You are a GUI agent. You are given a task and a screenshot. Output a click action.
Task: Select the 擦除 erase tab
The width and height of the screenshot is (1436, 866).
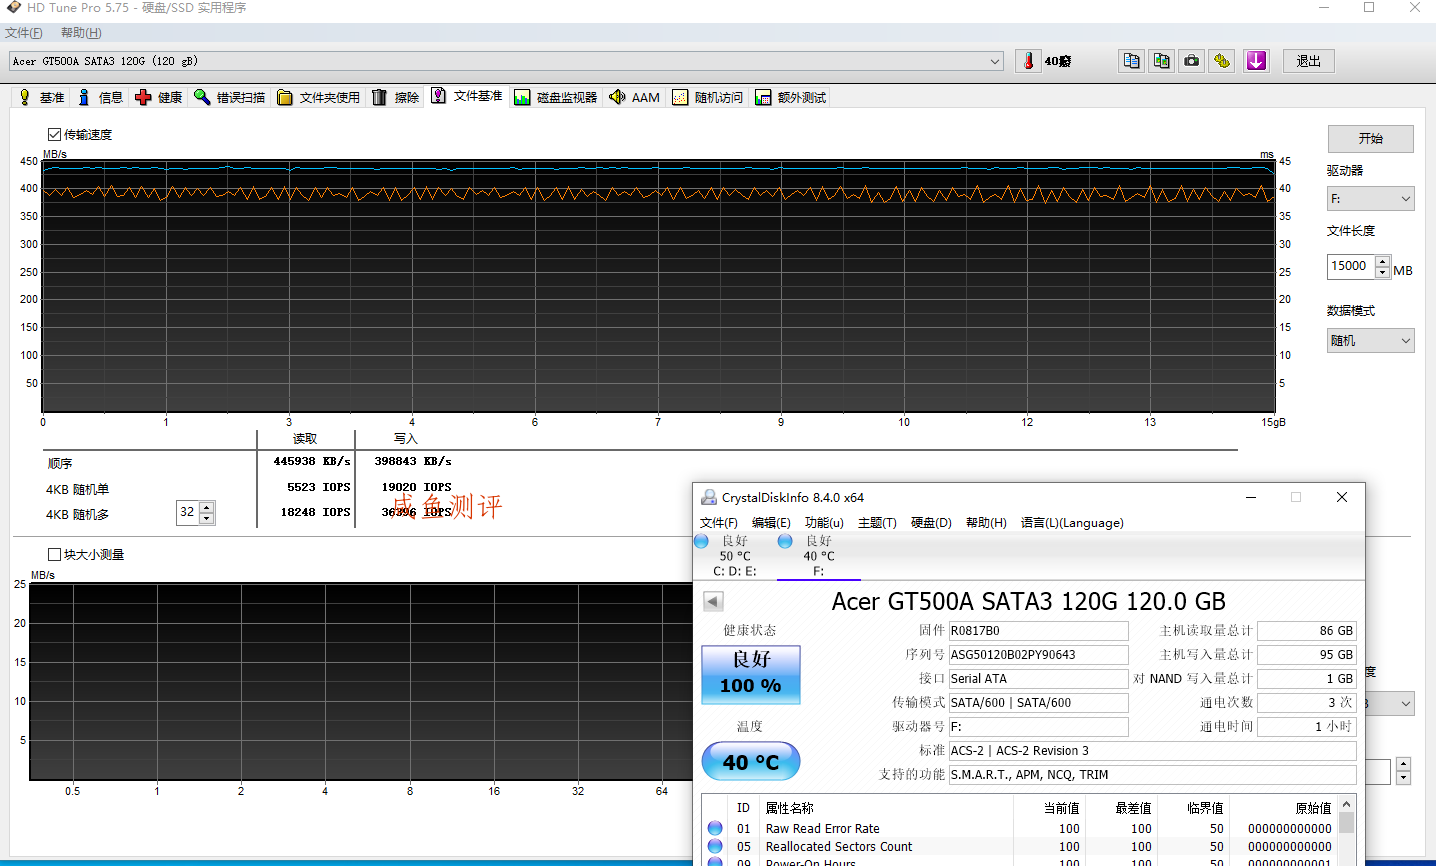point(396,97)
